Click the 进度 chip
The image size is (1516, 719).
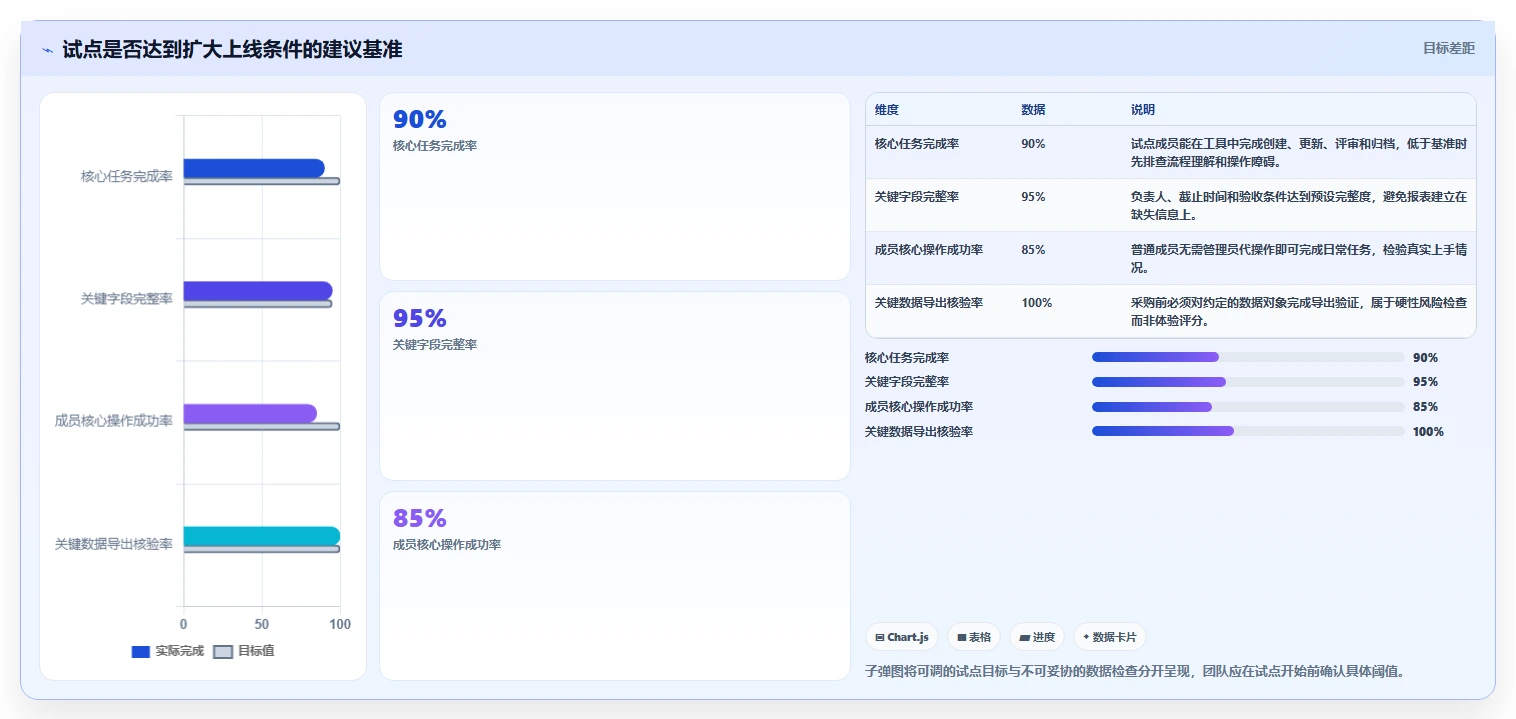tap(1037, 637)
